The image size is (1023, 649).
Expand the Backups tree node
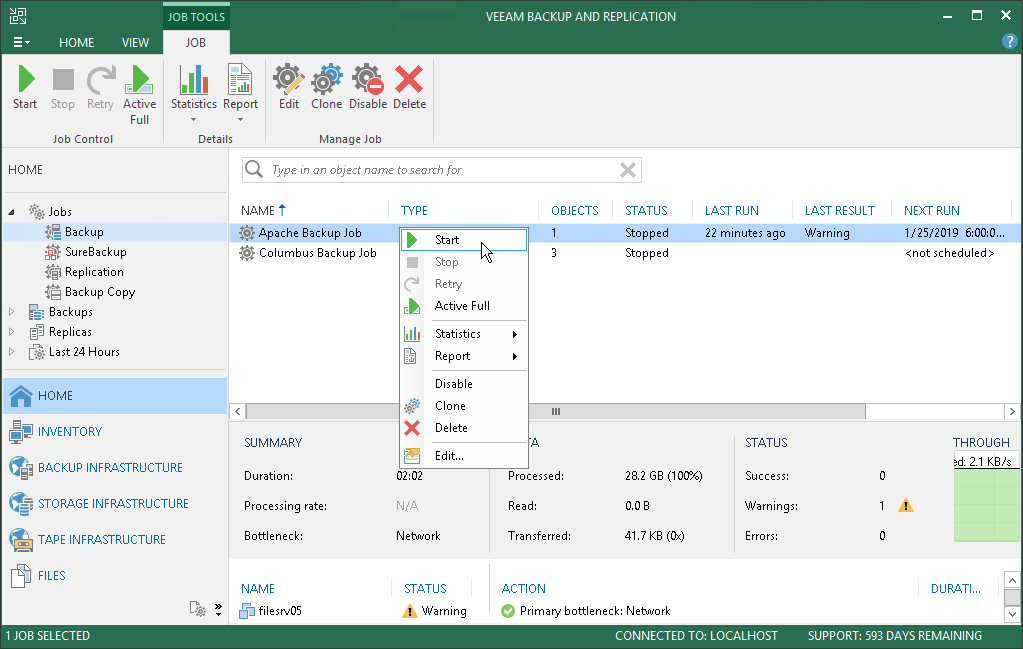coord(11,312)
